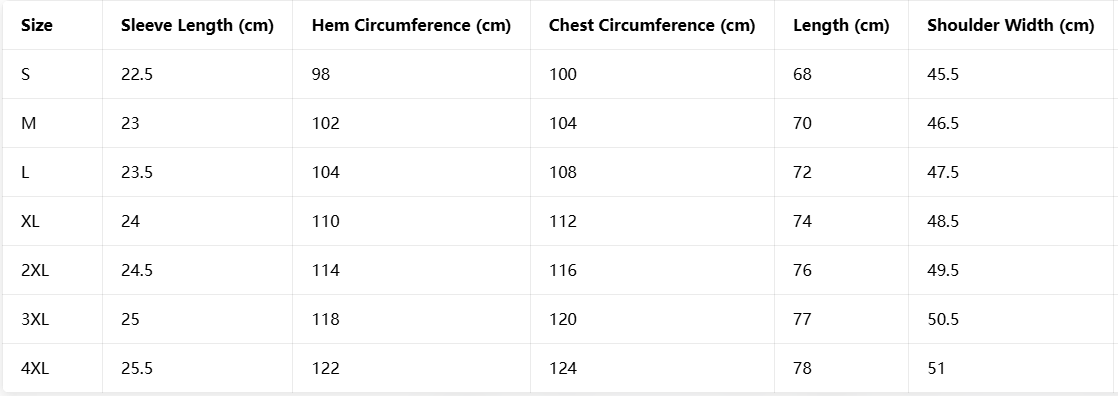Select the XL size cell
1118x396 pixels.
(x=31, y=221)
